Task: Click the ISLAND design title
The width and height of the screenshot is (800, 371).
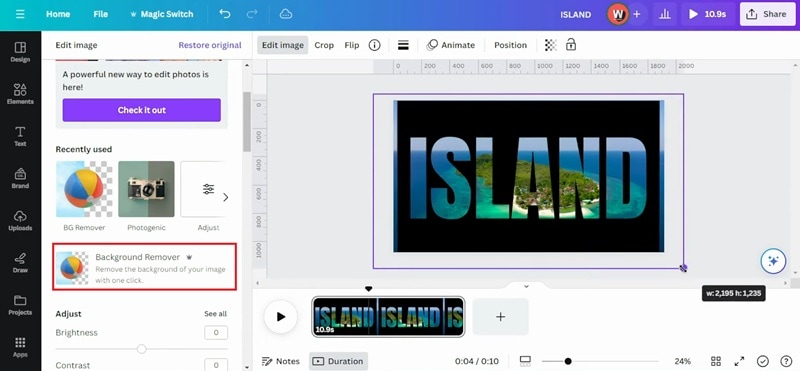Action: click(x=576, y=14)
